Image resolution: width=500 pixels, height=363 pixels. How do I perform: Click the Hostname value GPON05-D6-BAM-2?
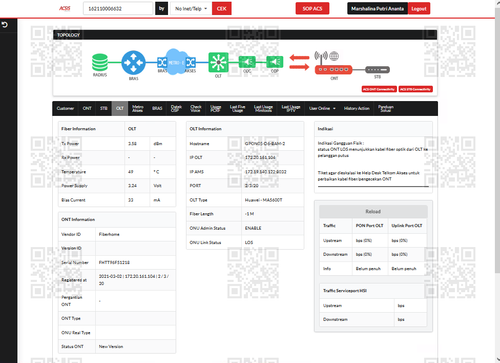click(x=265, y=144)
